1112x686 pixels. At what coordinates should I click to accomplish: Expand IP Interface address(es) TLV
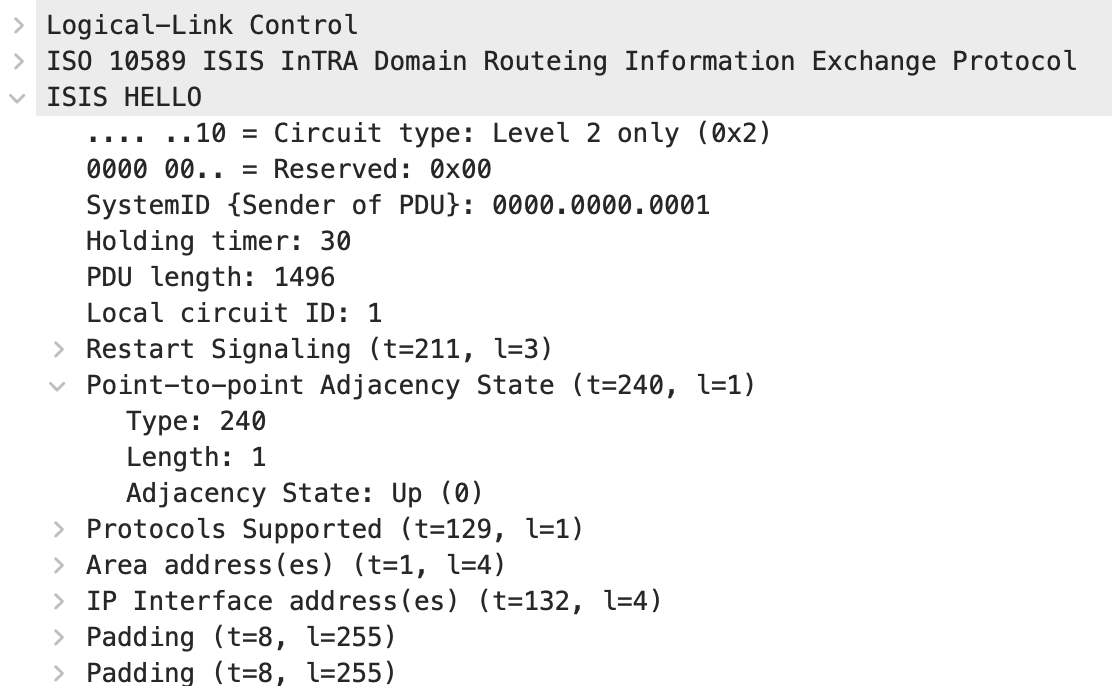(x=60, y=602)
